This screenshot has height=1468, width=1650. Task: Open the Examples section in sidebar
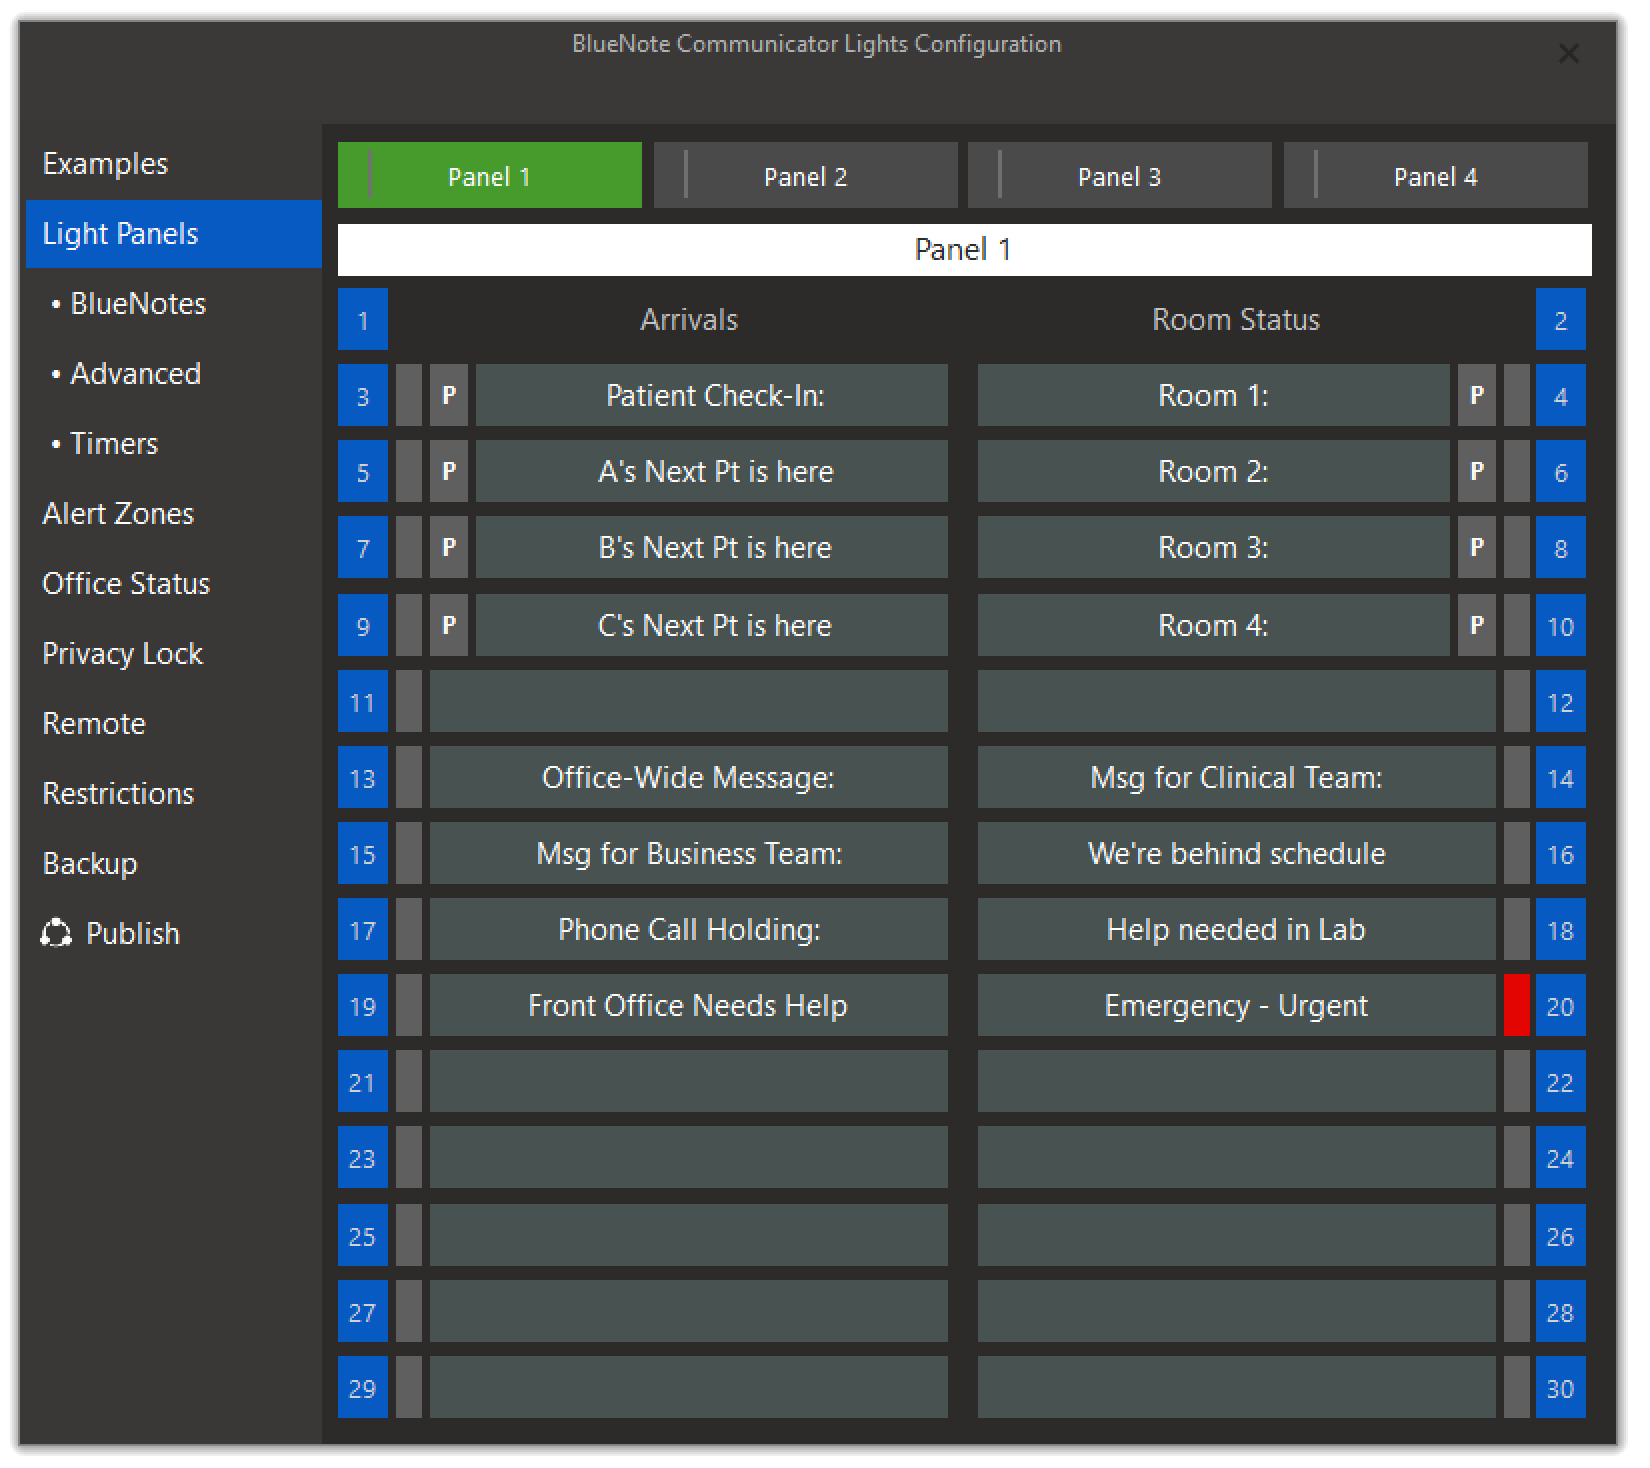[x=174, y=164]
